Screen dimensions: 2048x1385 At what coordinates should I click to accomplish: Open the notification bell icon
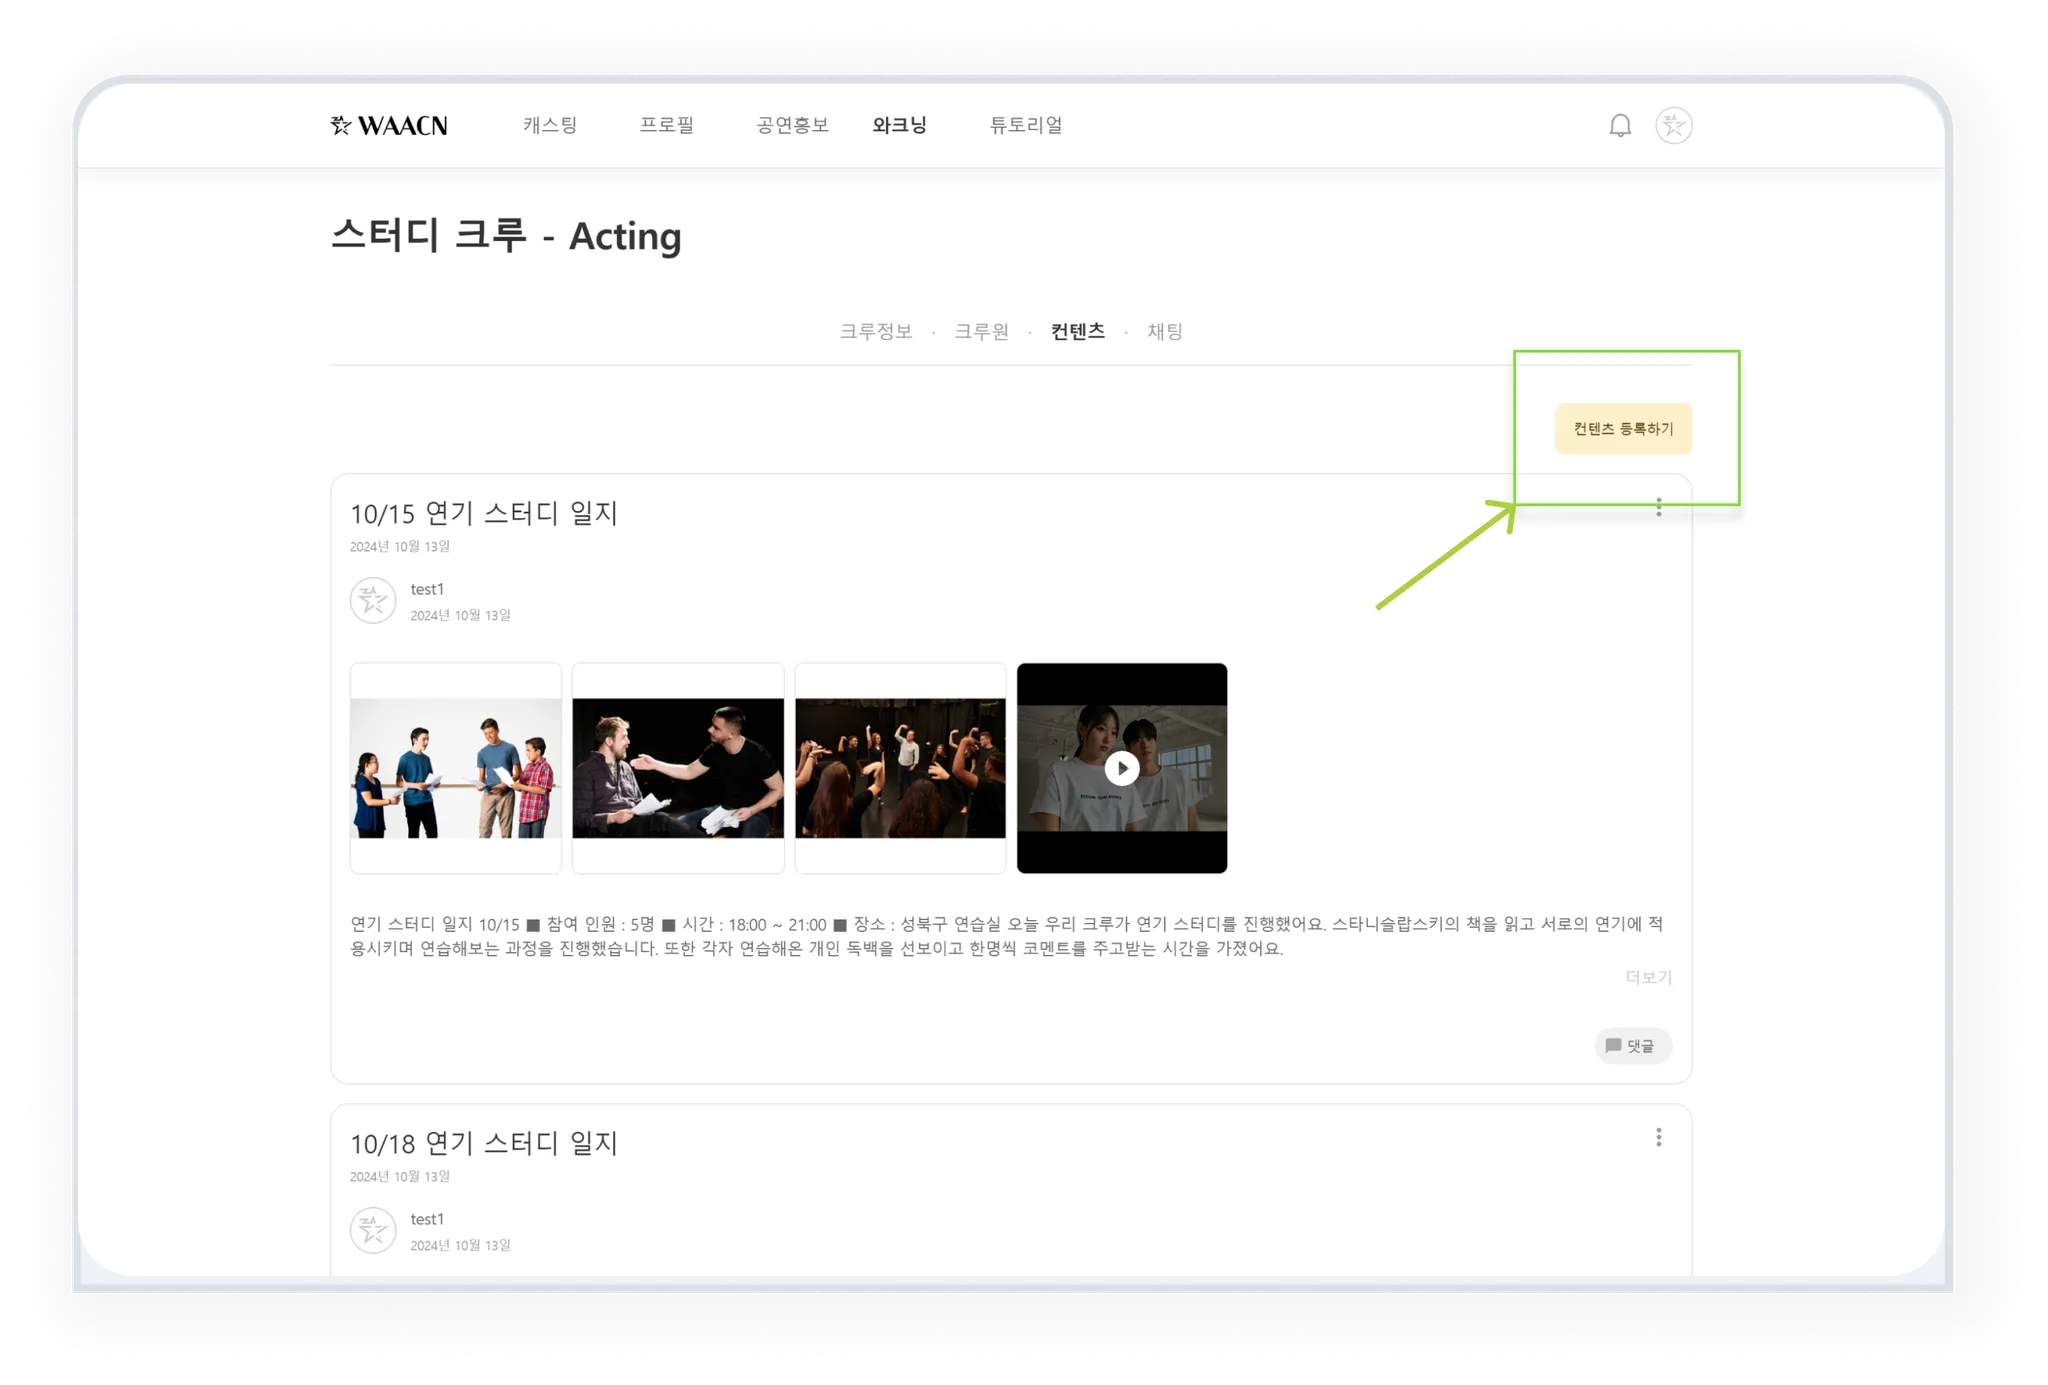[1620, 126]
